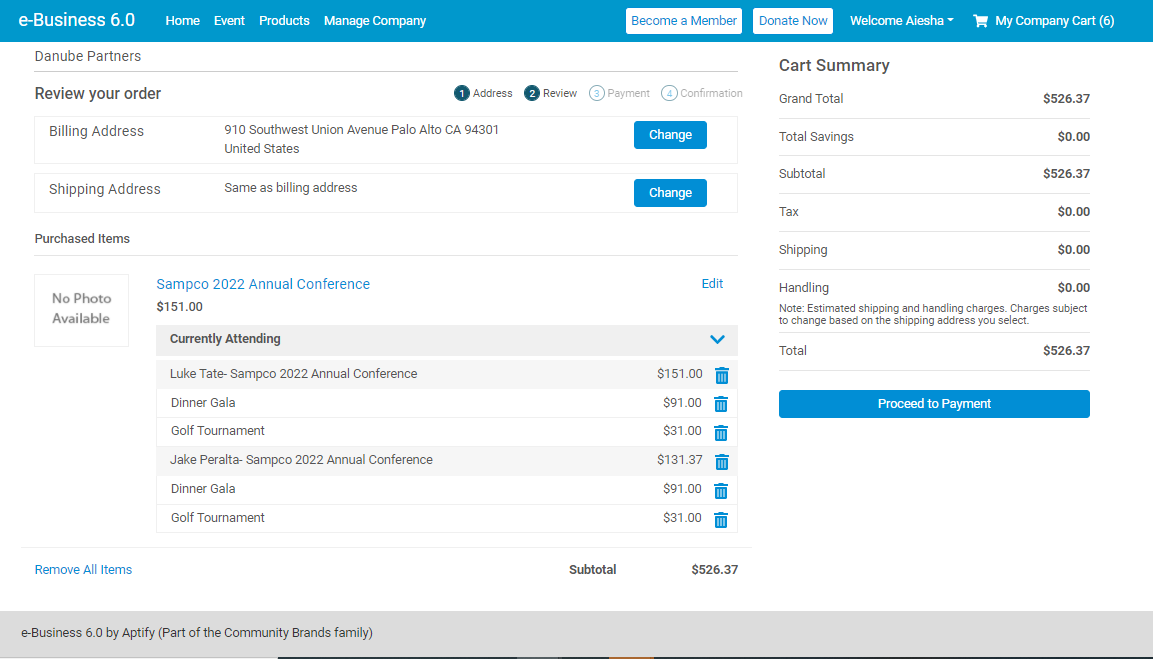Click the Payment step indicator

click(x=595, y=92)
